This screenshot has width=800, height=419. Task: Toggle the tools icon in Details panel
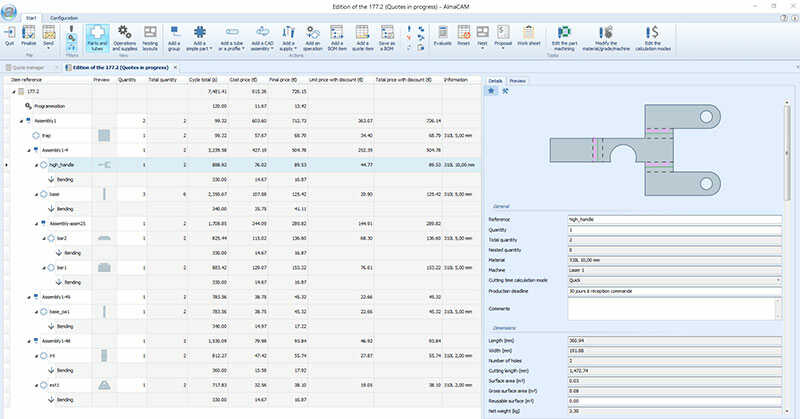(x=506, y=91)
